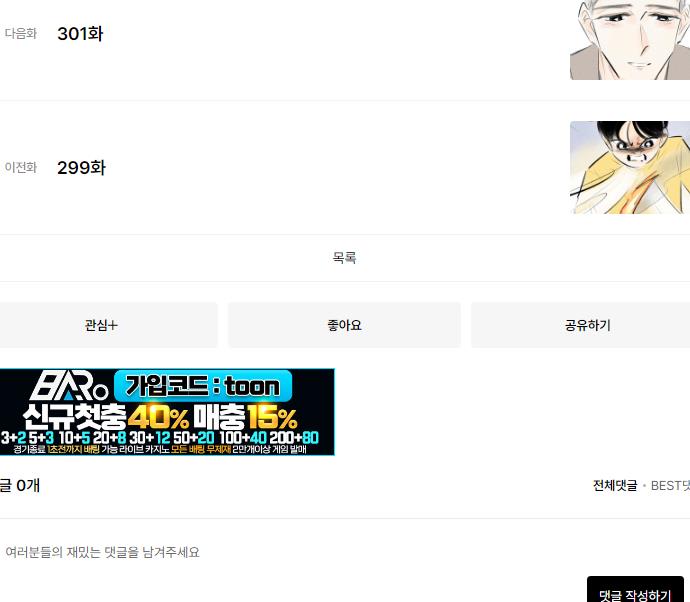Open next episode 301화 title
This screenshot has width=690, height=602.
[80, 34]
